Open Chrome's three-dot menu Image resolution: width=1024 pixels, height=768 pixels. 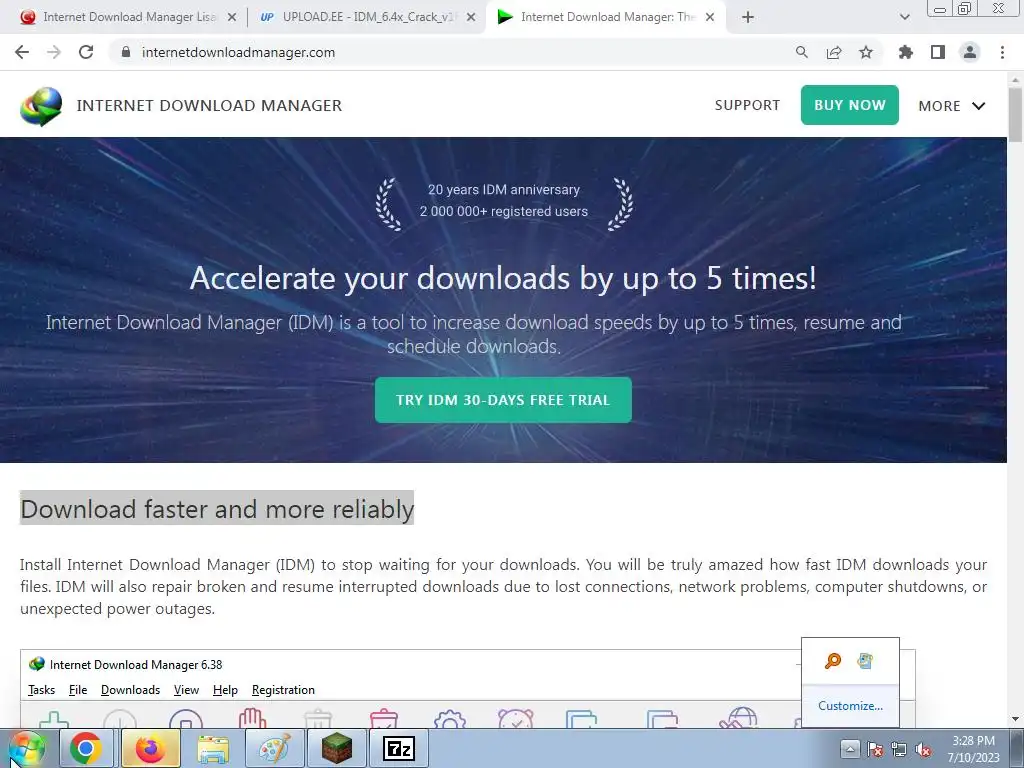(1002, 52)
